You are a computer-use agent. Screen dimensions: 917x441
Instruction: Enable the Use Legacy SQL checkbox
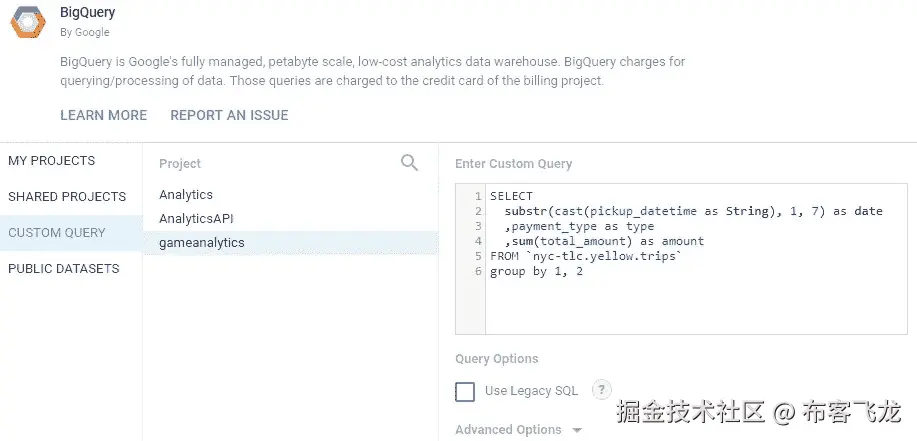tap(465, 392)
